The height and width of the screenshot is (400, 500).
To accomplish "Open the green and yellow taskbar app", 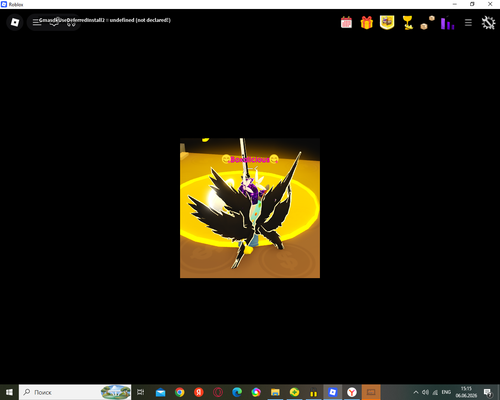I will click(294, 392).
